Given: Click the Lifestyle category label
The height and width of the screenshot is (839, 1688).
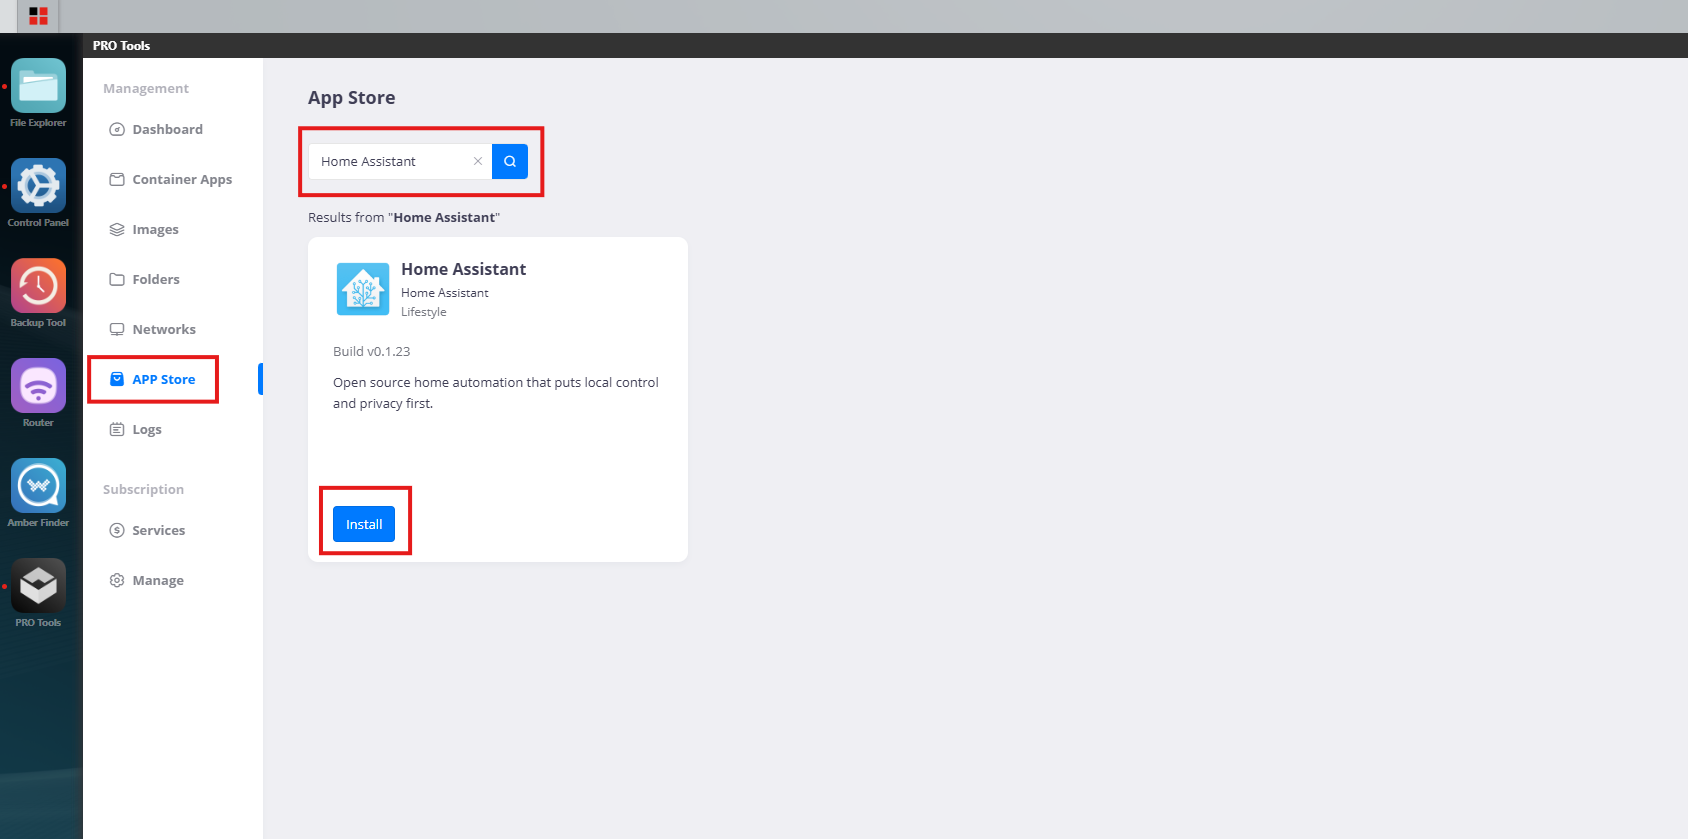Looking at the screenshot, I should tap(424, 312).
